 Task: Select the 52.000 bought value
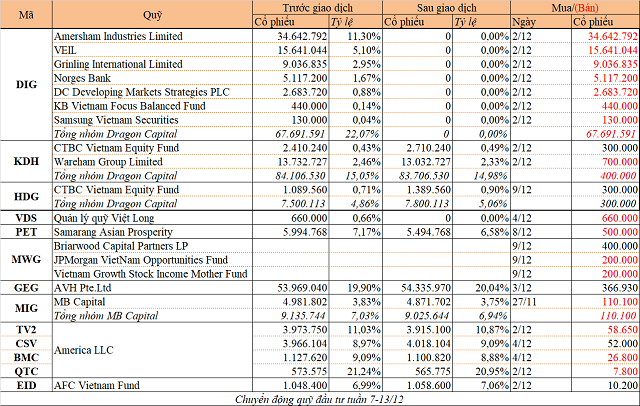point(623,344)
